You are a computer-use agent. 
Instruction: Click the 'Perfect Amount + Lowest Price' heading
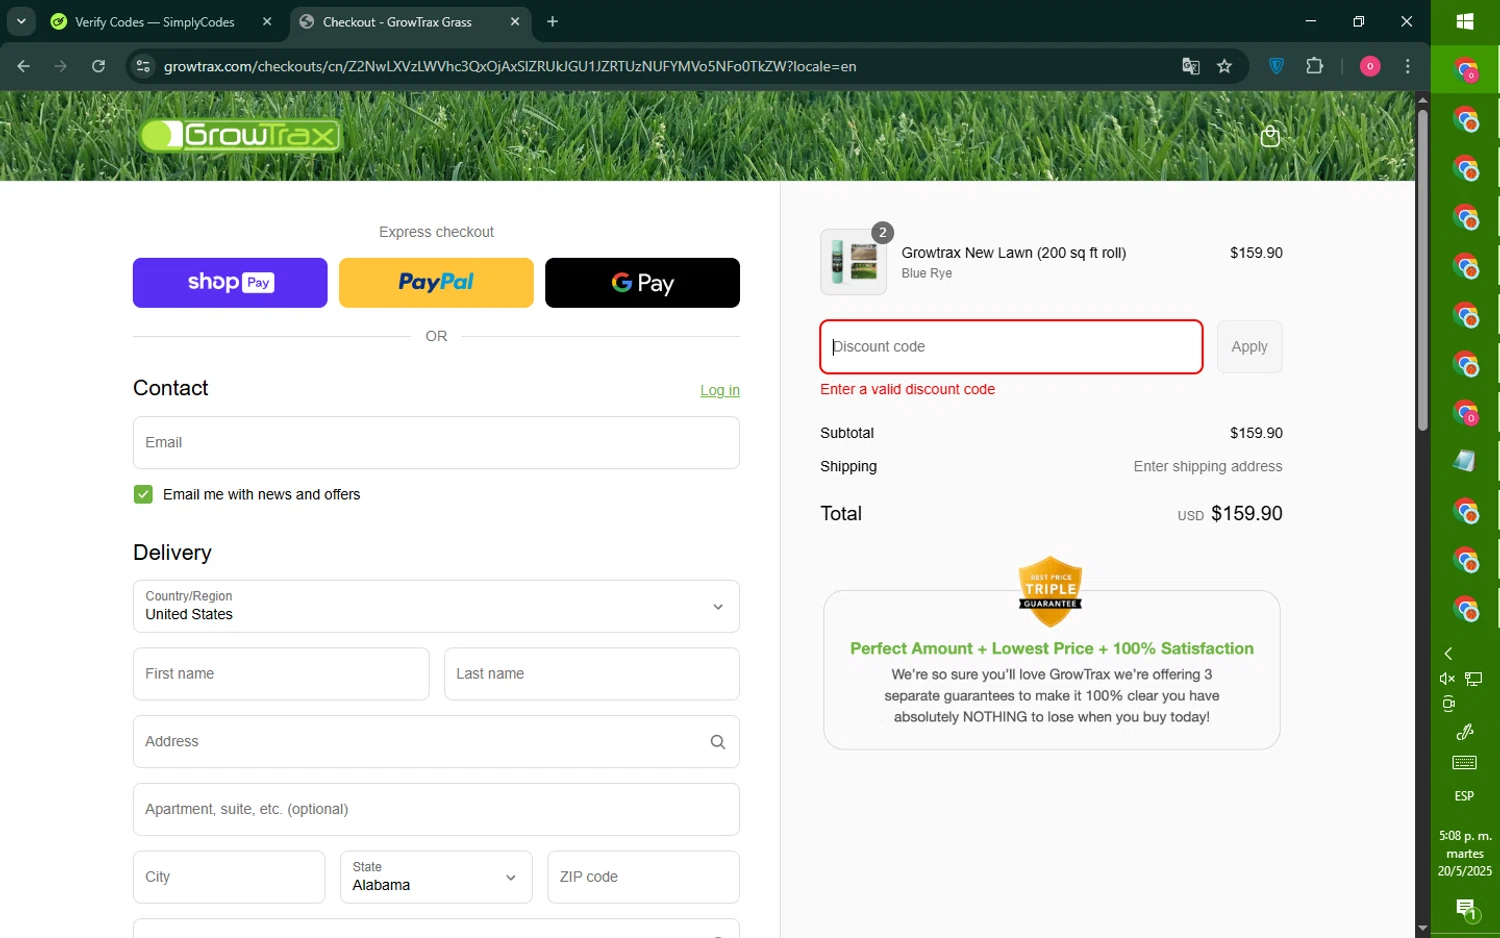1052,648
